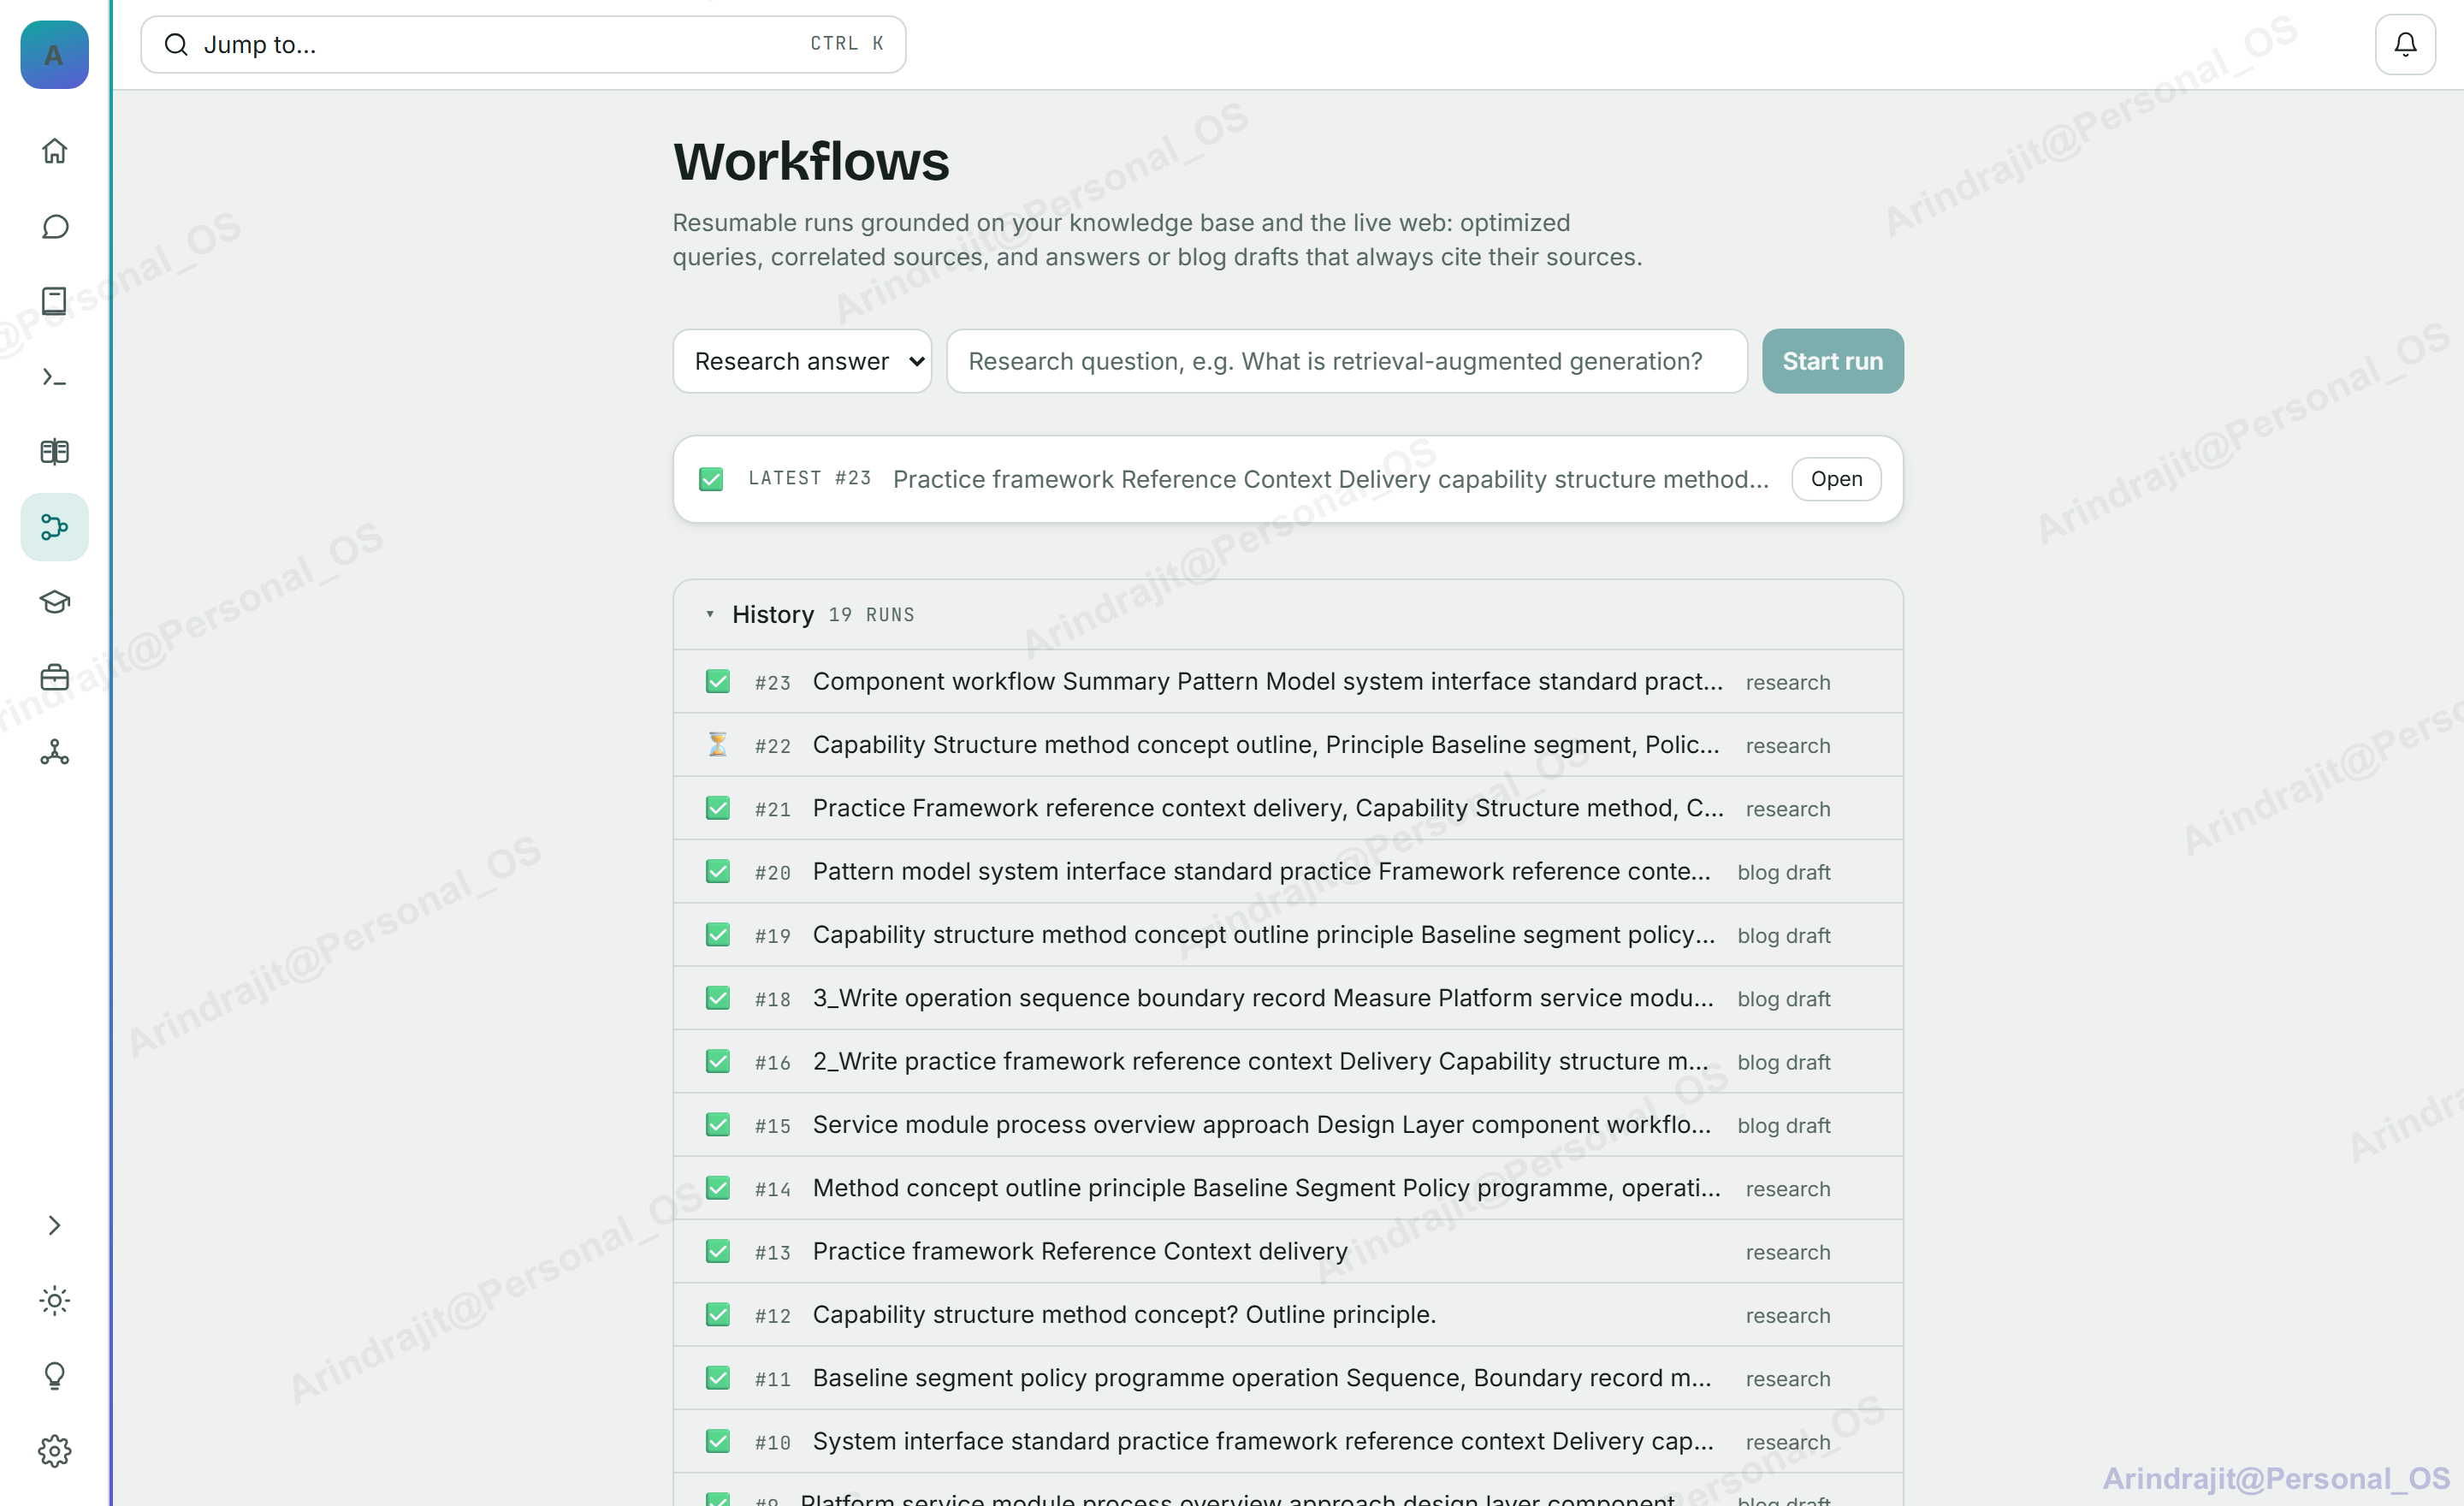Click status check of run #16
The height and width of the screenshot is (1506, 2464).
tap(718, 1061)
